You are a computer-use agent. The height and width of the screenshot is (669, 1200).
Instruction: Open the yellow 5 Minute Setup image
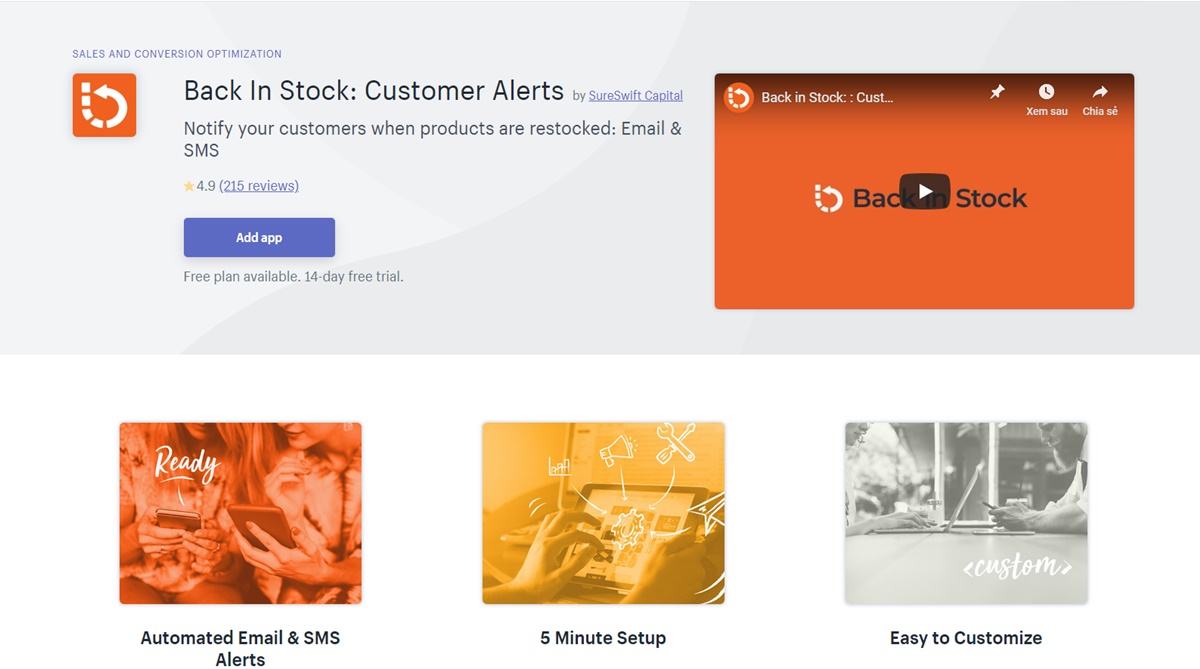click(x=603, y=513)
